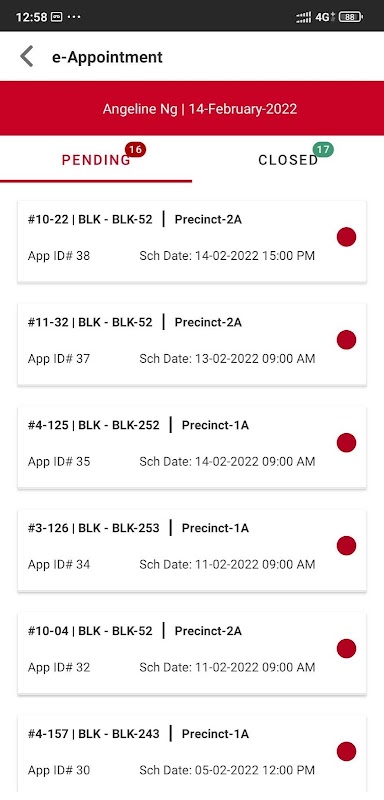Open appointment #10-22 BLK-52 card
Viewport: 384px width, 800px height.
tap(192, 241)
